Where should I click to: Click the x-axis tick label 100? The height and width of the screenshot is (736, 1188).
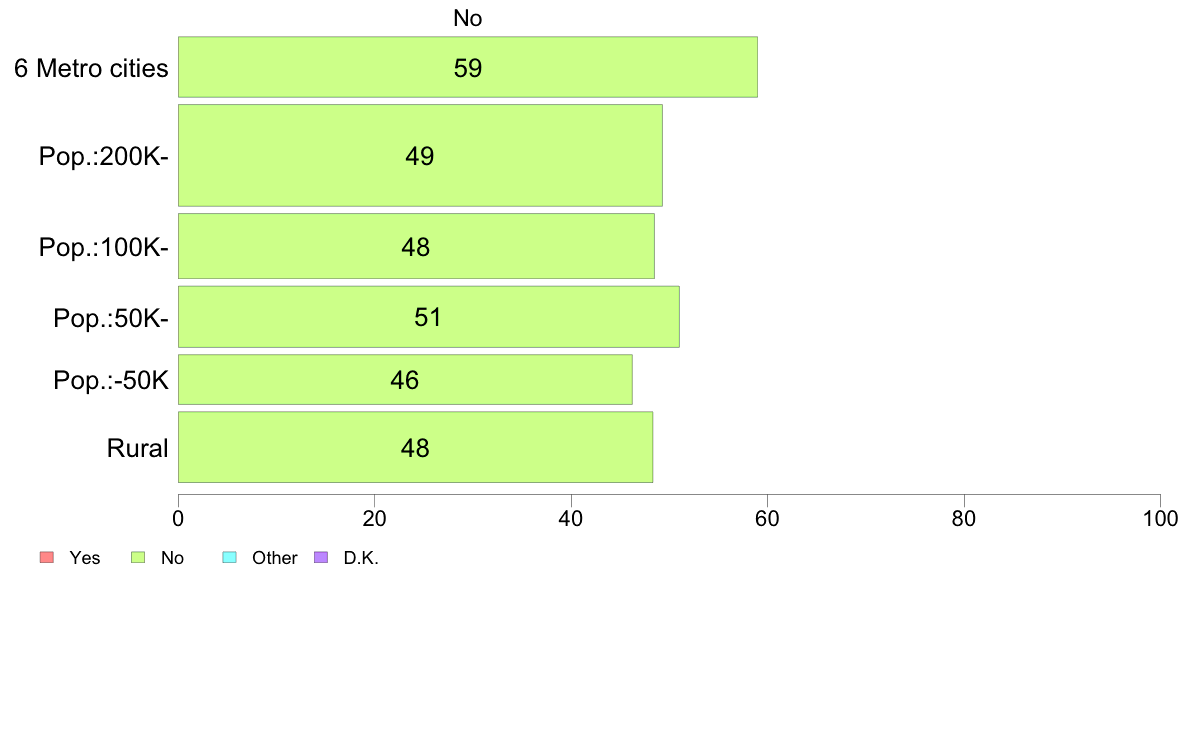coord(1160,518)
